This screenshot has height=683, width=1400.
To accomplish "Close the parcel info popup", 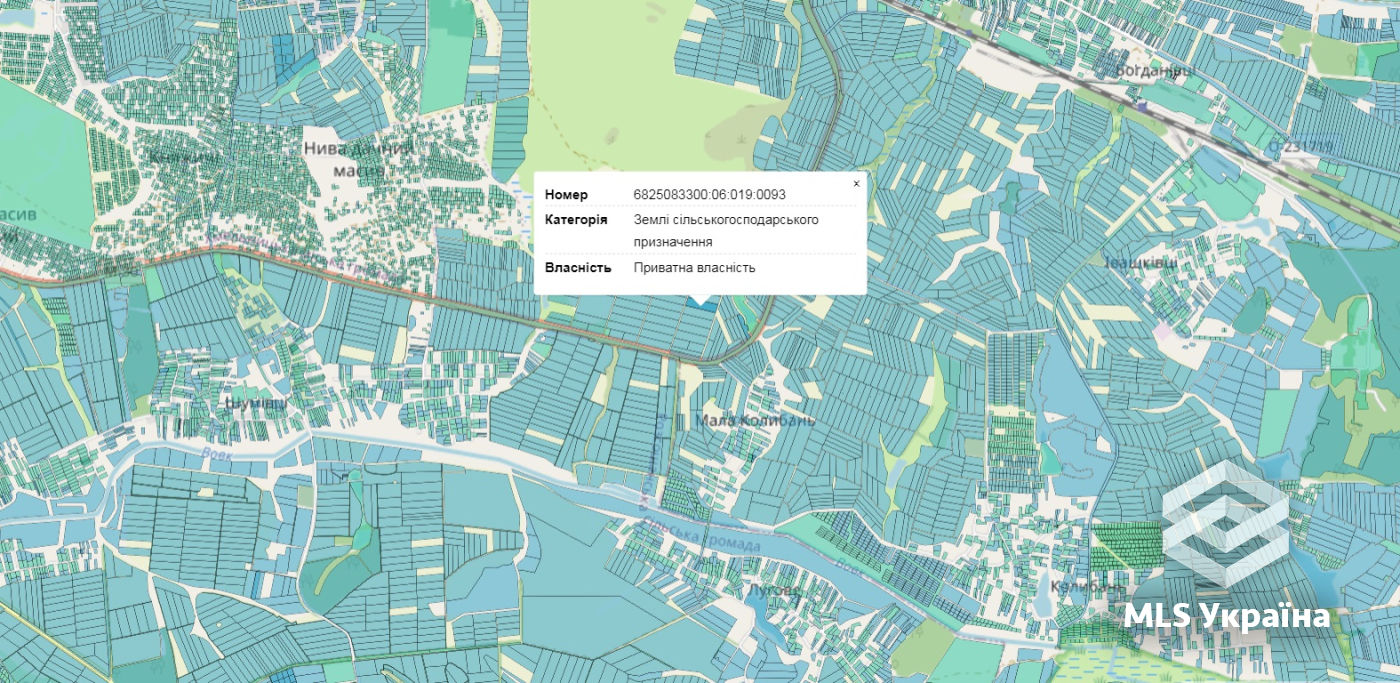I will [x=856, y=184].
